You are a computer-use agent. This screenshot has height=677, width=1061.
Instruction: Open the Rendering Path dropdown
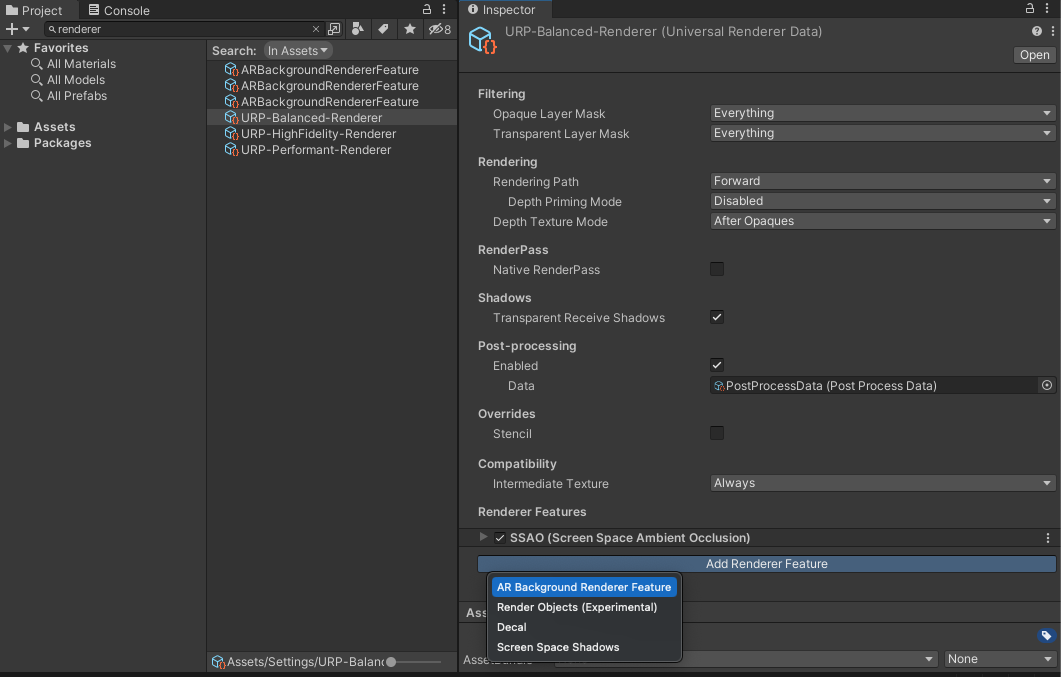coord(881,180)
